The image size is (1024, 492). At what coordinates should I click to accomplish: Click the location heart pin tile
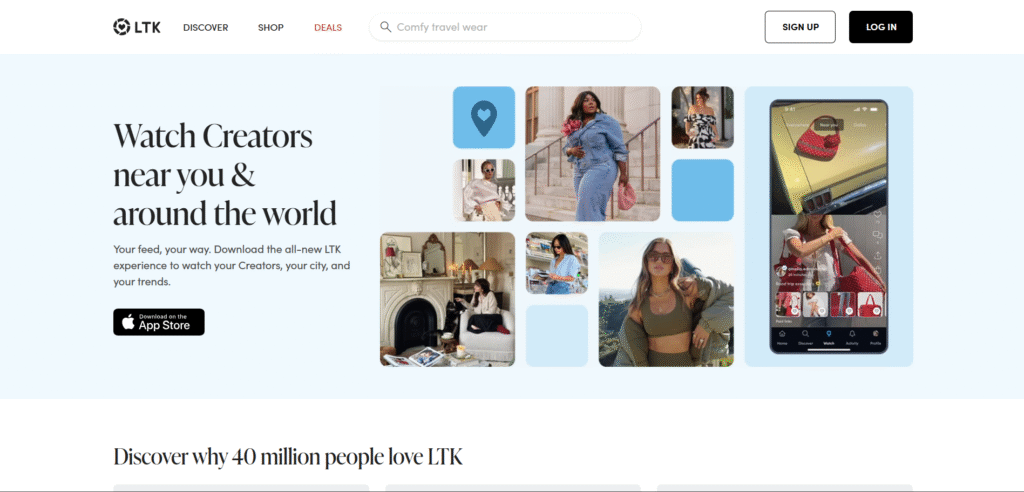pos(484,118)
